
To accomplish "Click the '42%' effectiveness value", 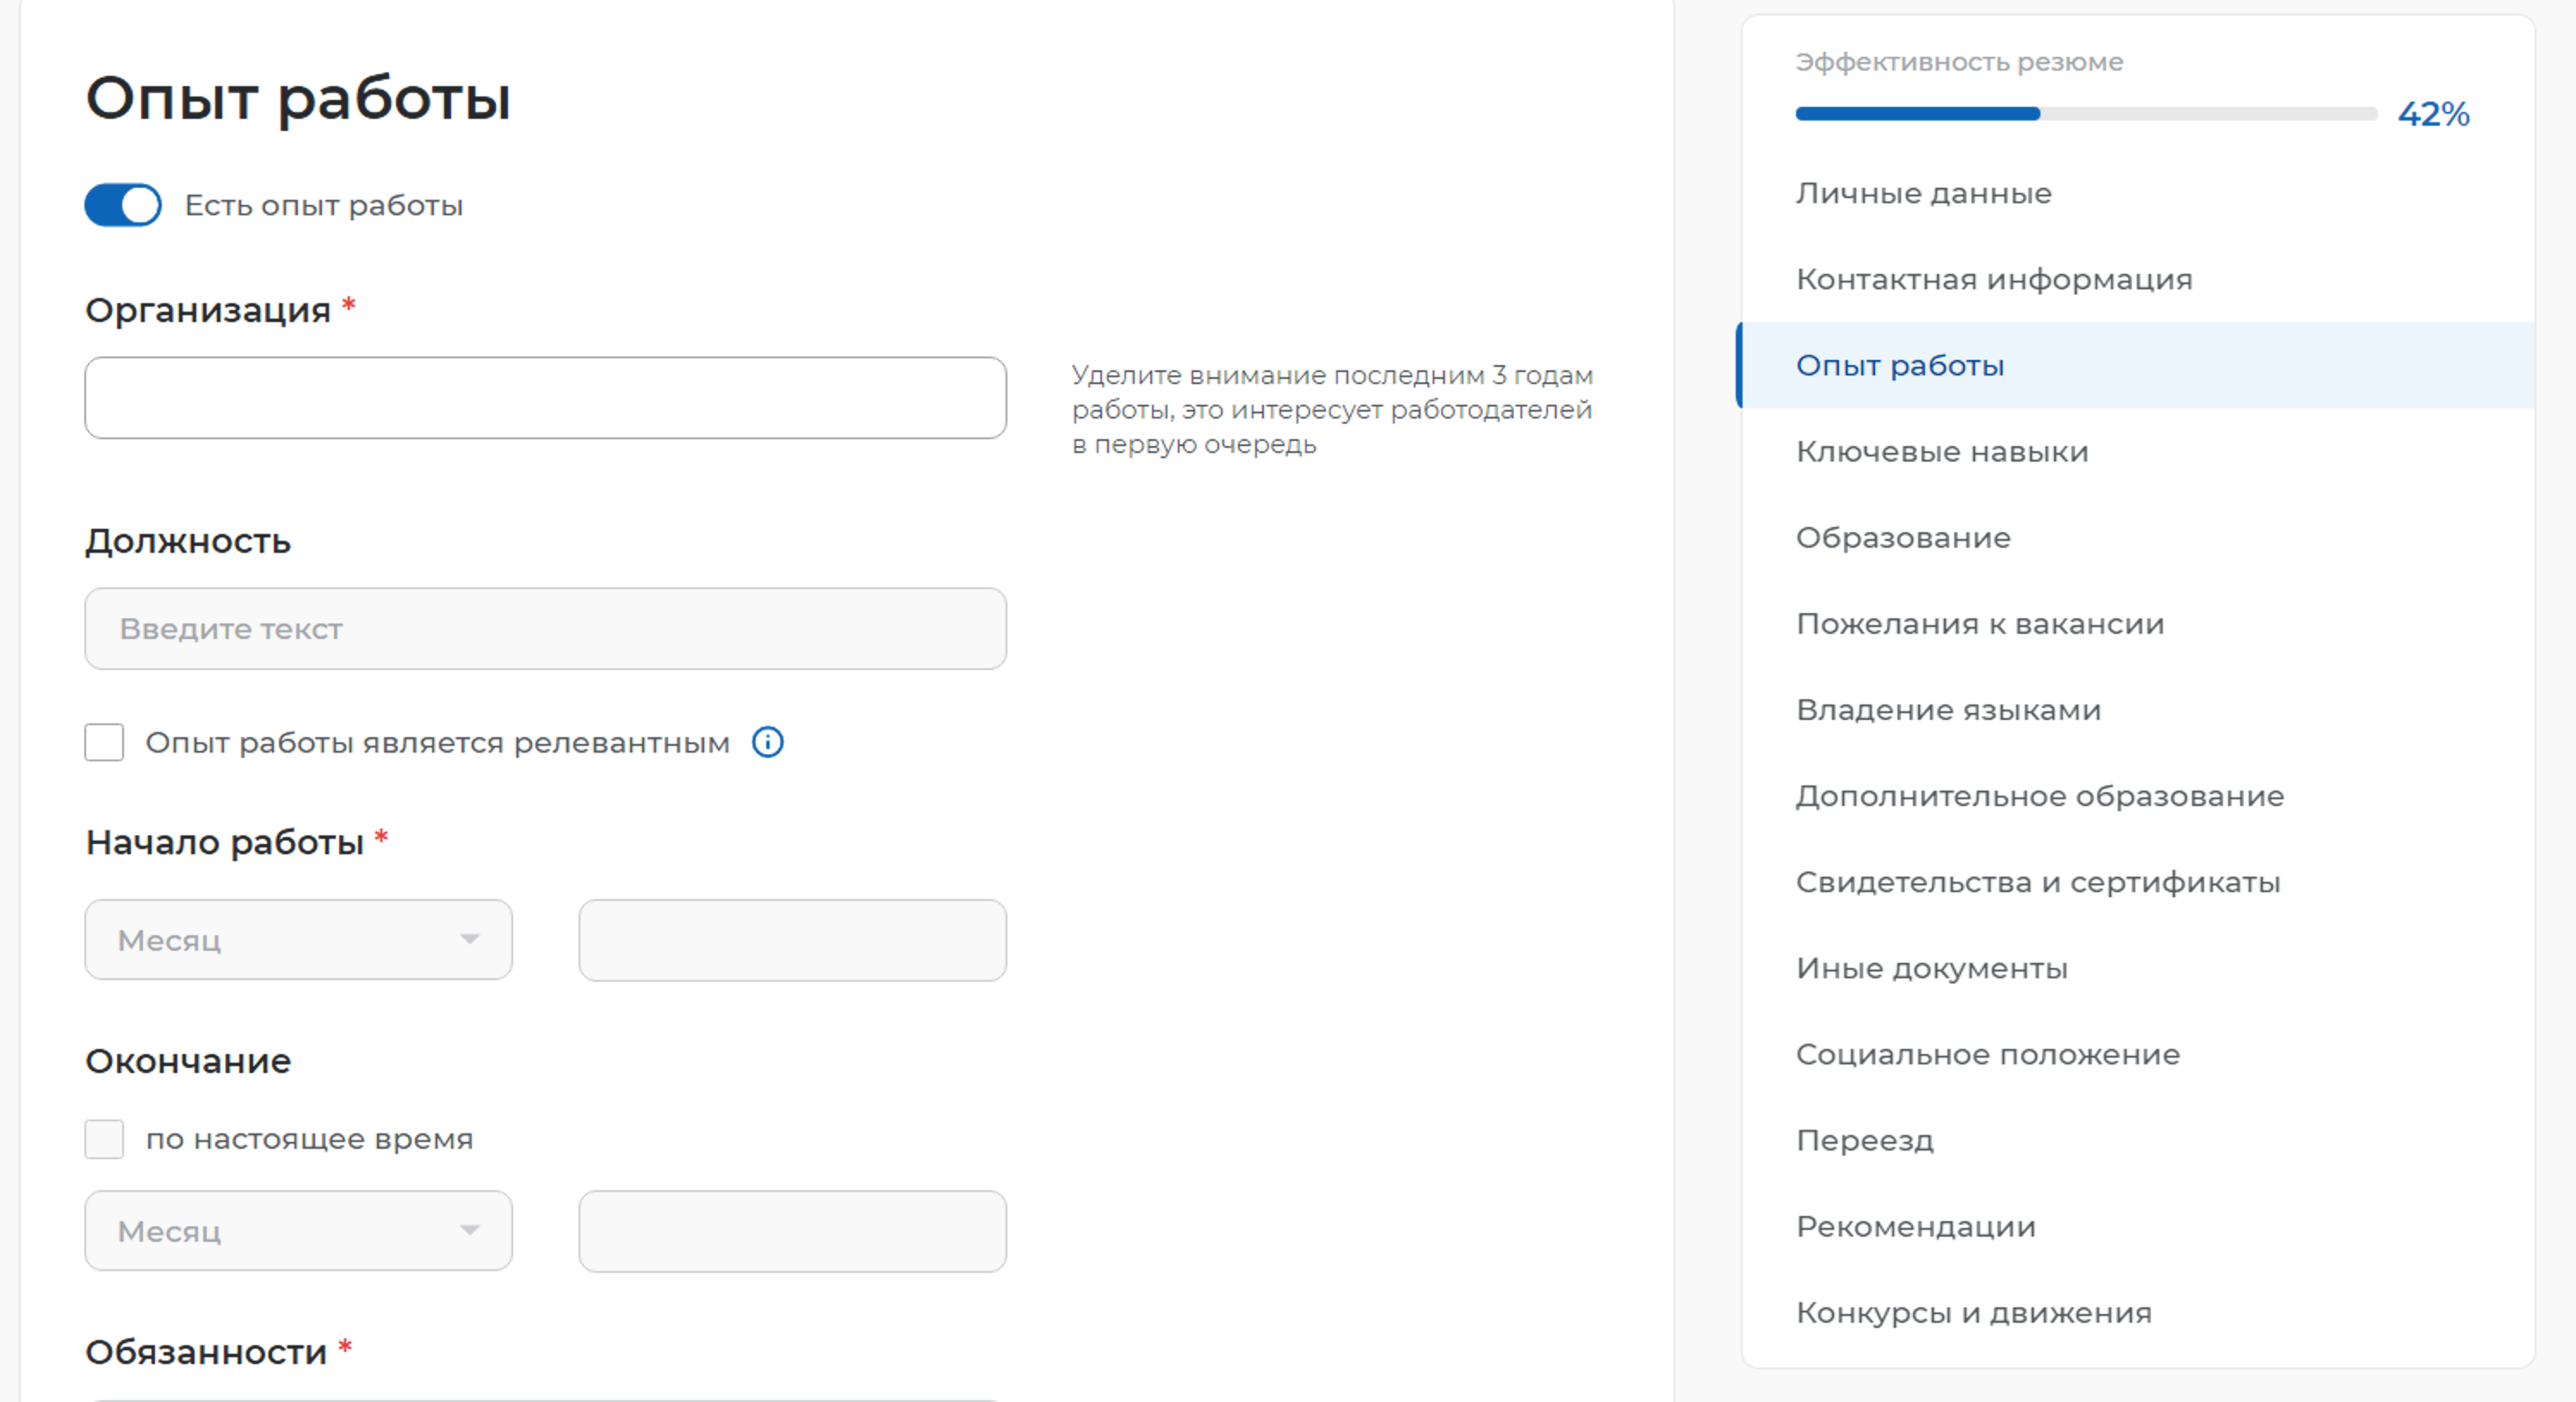I will tap(2433, 114).
